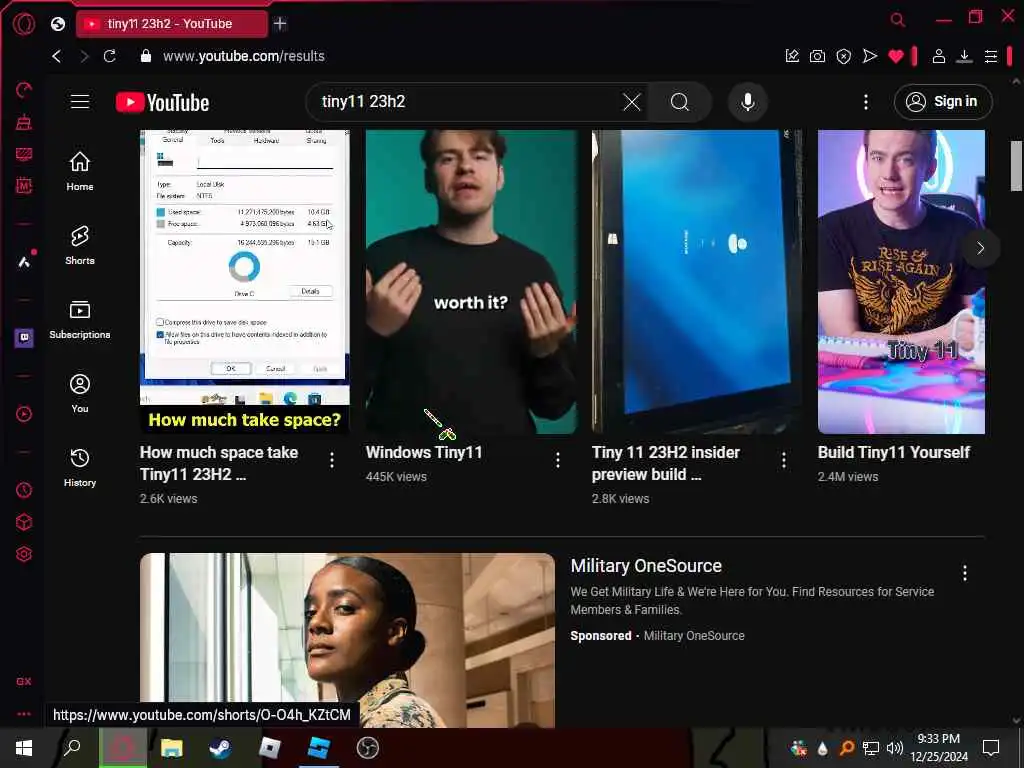
Task: Open the Opera GX main menu logo
Action: click(24, 24)
